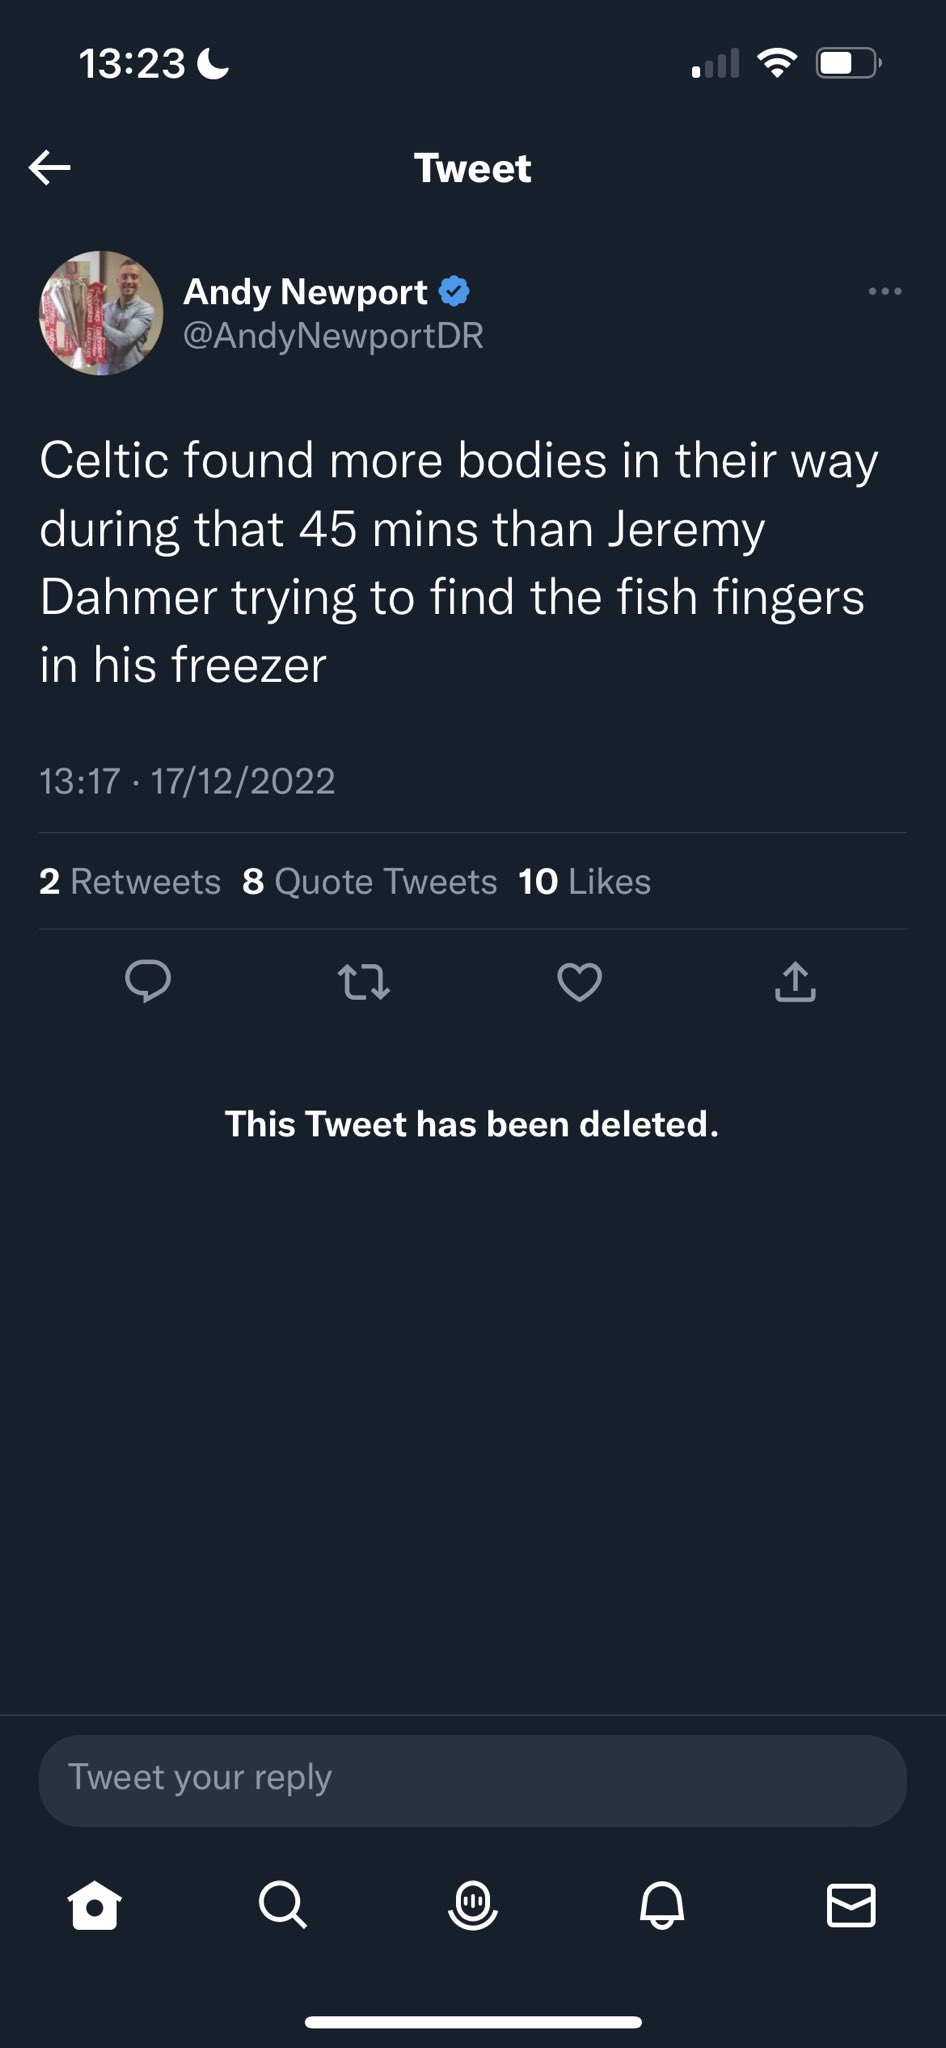
Task: Open Search via magnifying glass icon
Action: click(x=283, y=1905)
